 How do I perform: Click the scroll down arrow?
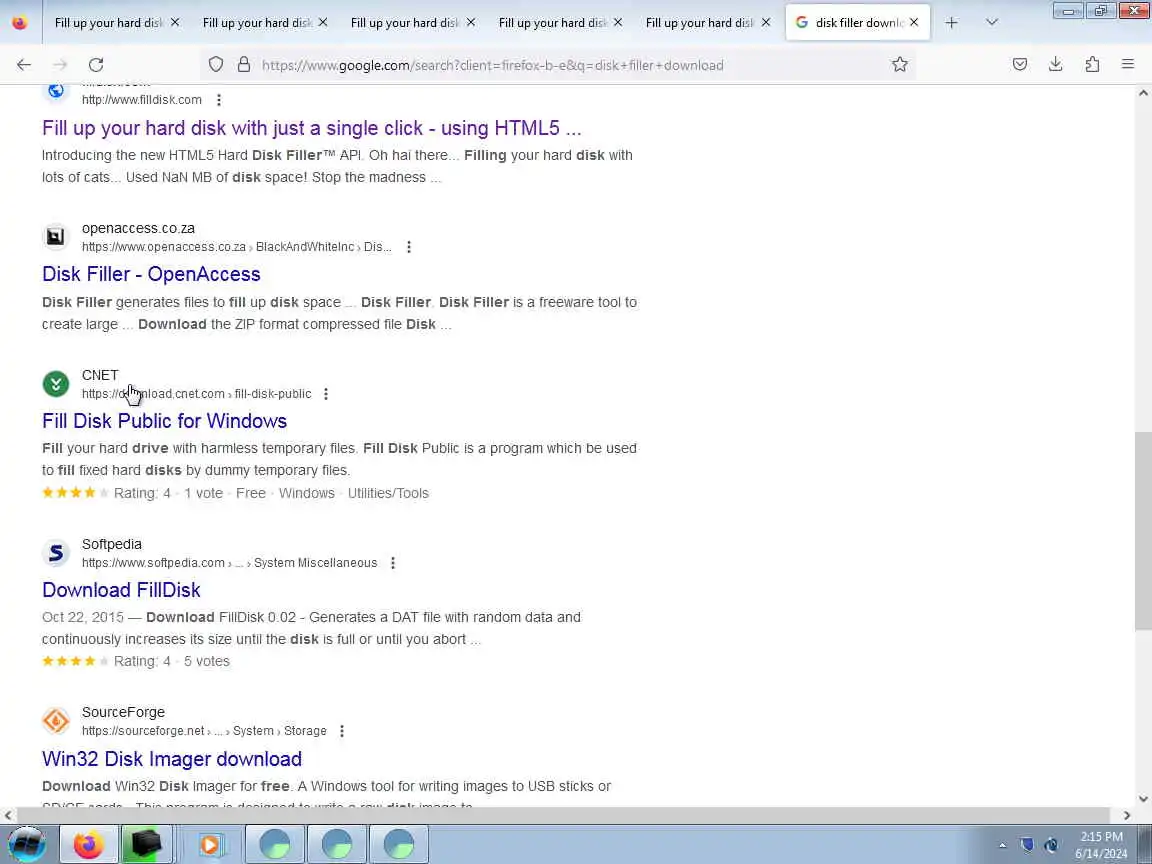(1143, 799)
